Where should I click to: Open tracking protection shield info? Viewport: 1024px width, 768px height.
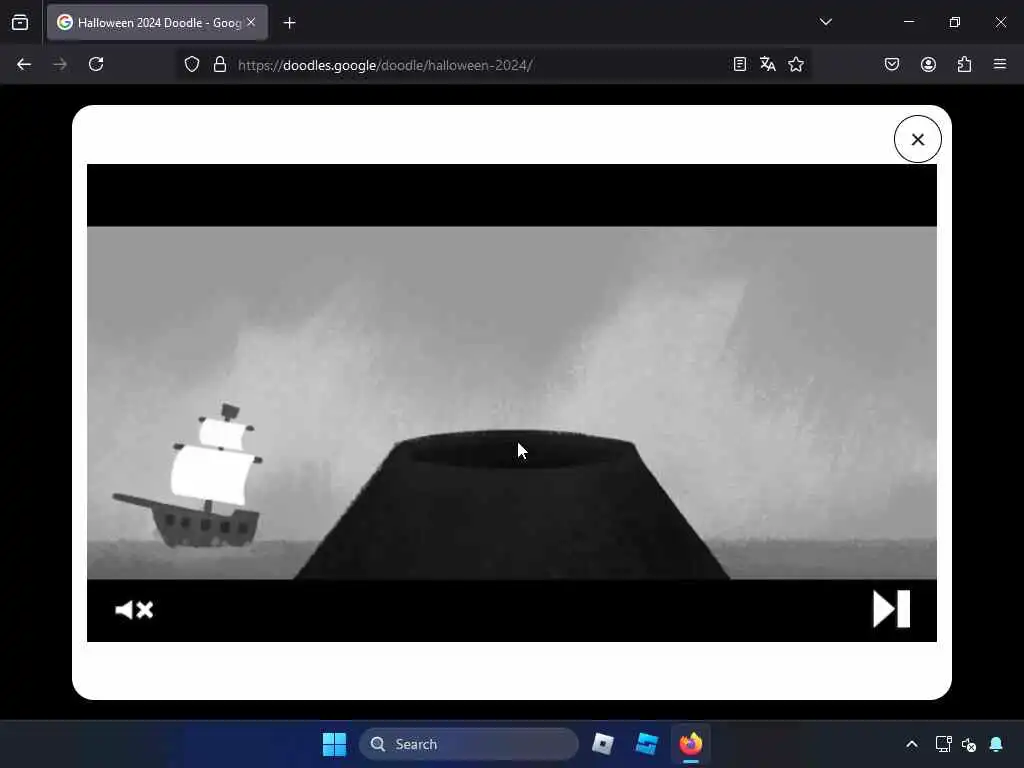(x=191, y=64)
